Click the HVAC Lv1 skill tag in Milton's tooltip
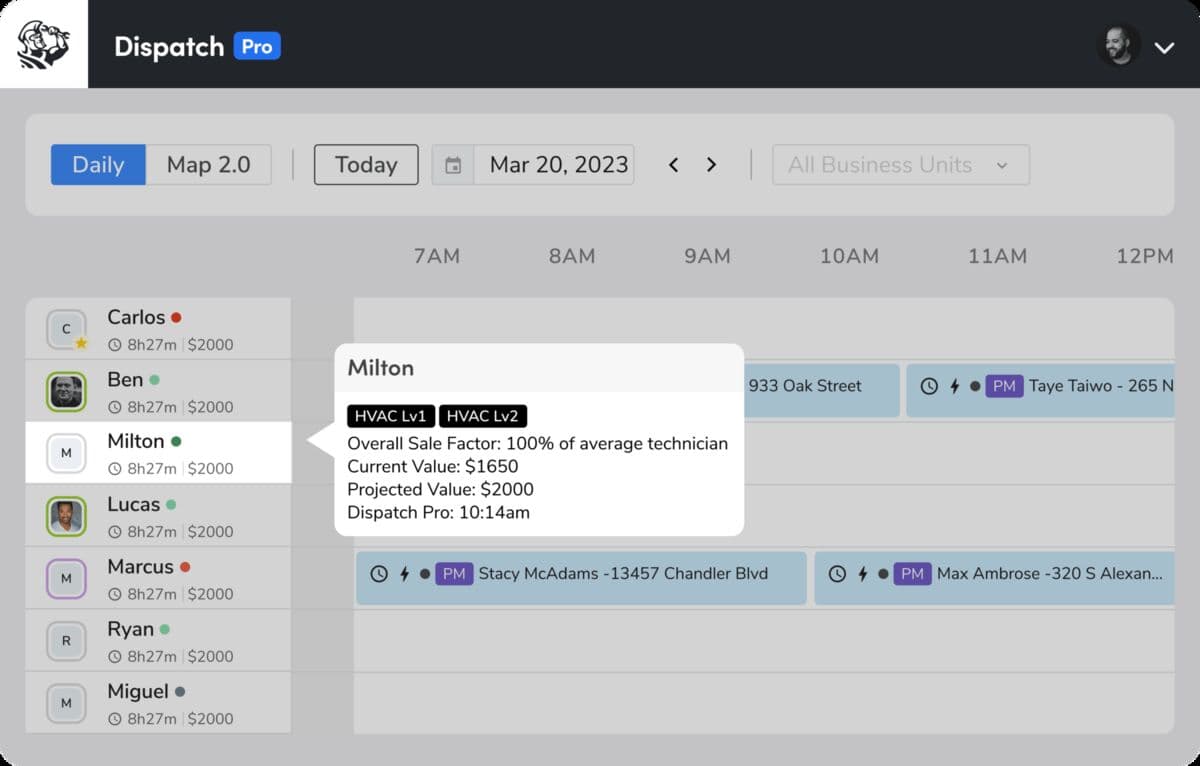This screenshot has width=1200, height=766. click(x=390, y=416)
